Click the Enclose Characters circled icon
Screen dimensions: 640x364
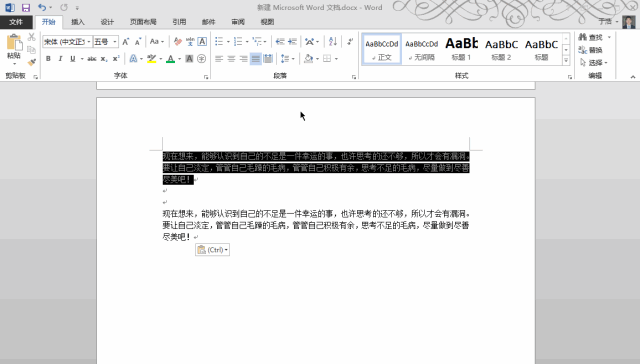201,59
